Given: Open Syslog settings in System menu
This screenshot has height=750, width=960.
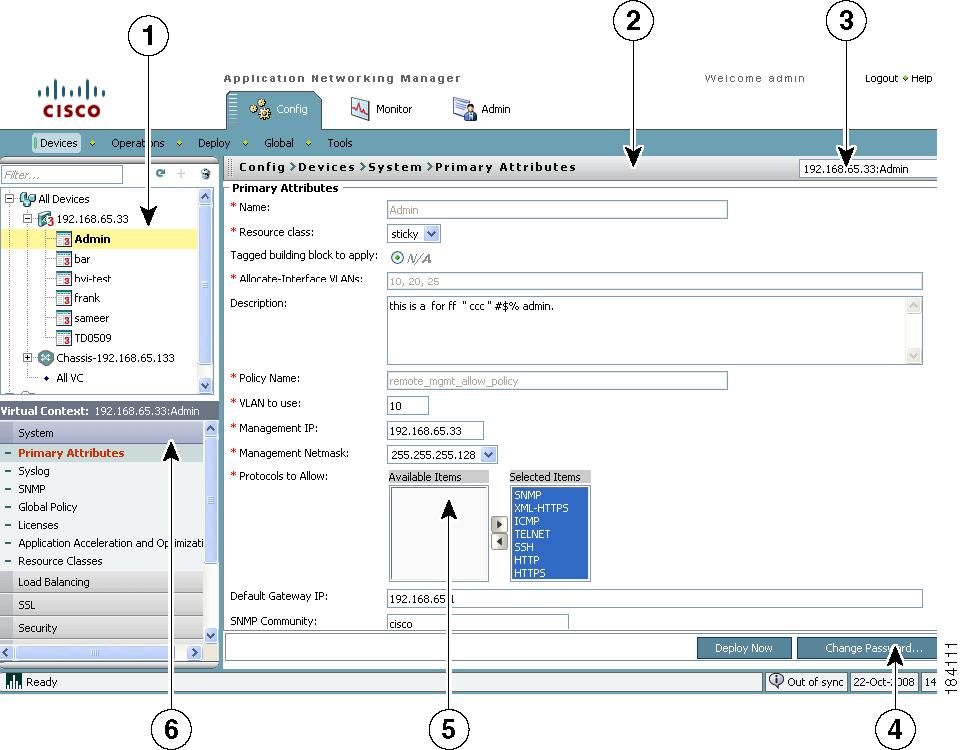Looking at the screenshot, I should point(34,471).
